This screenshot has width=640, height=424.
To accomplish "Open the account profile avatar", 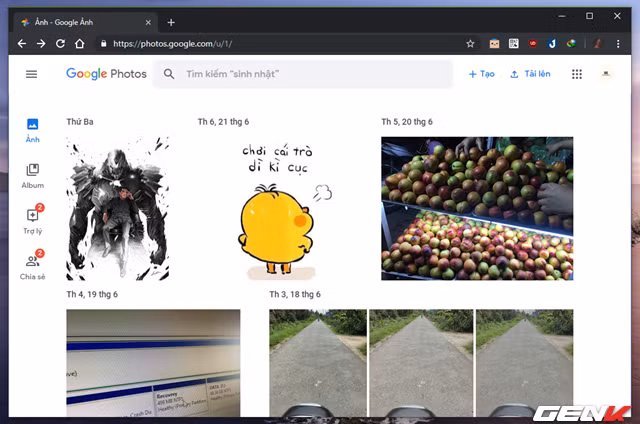I will 606,74.
